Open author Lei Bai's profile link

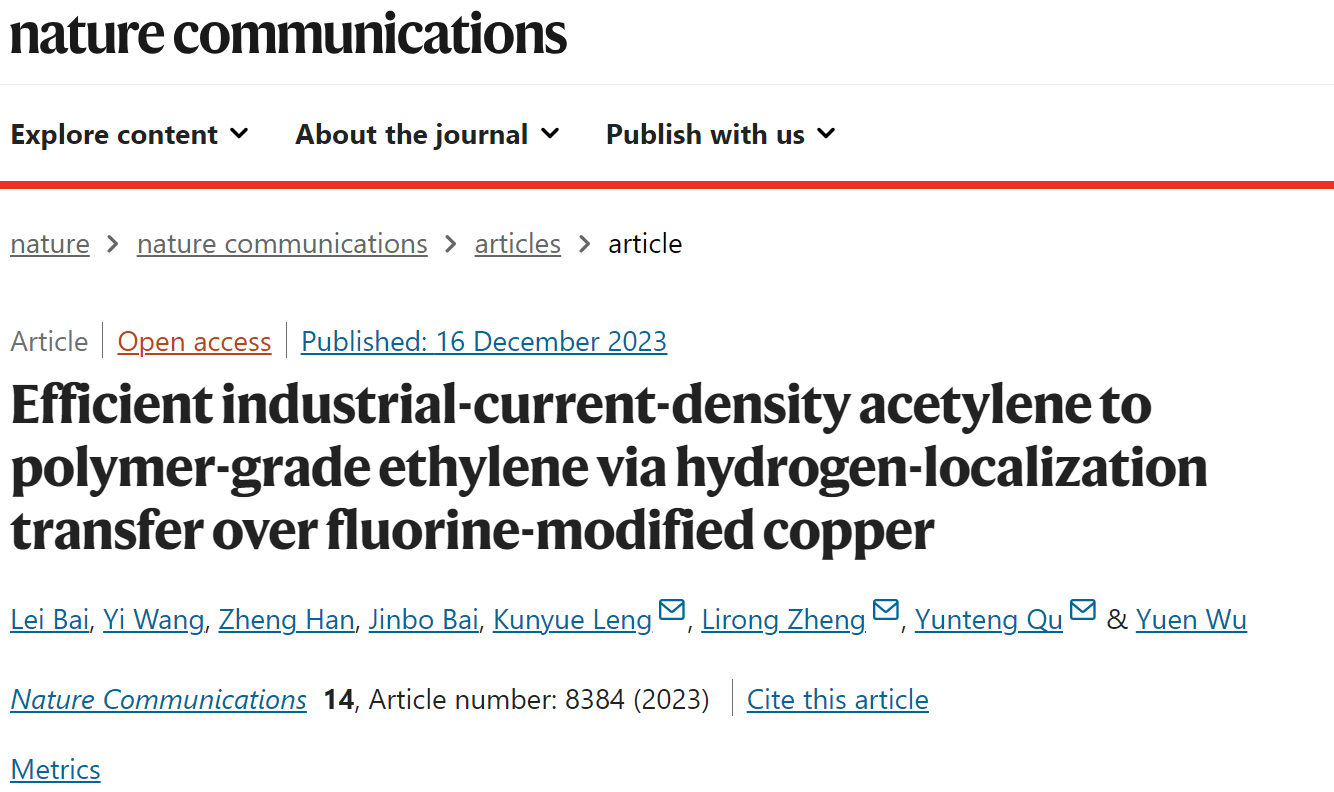(x=50, y=620)
